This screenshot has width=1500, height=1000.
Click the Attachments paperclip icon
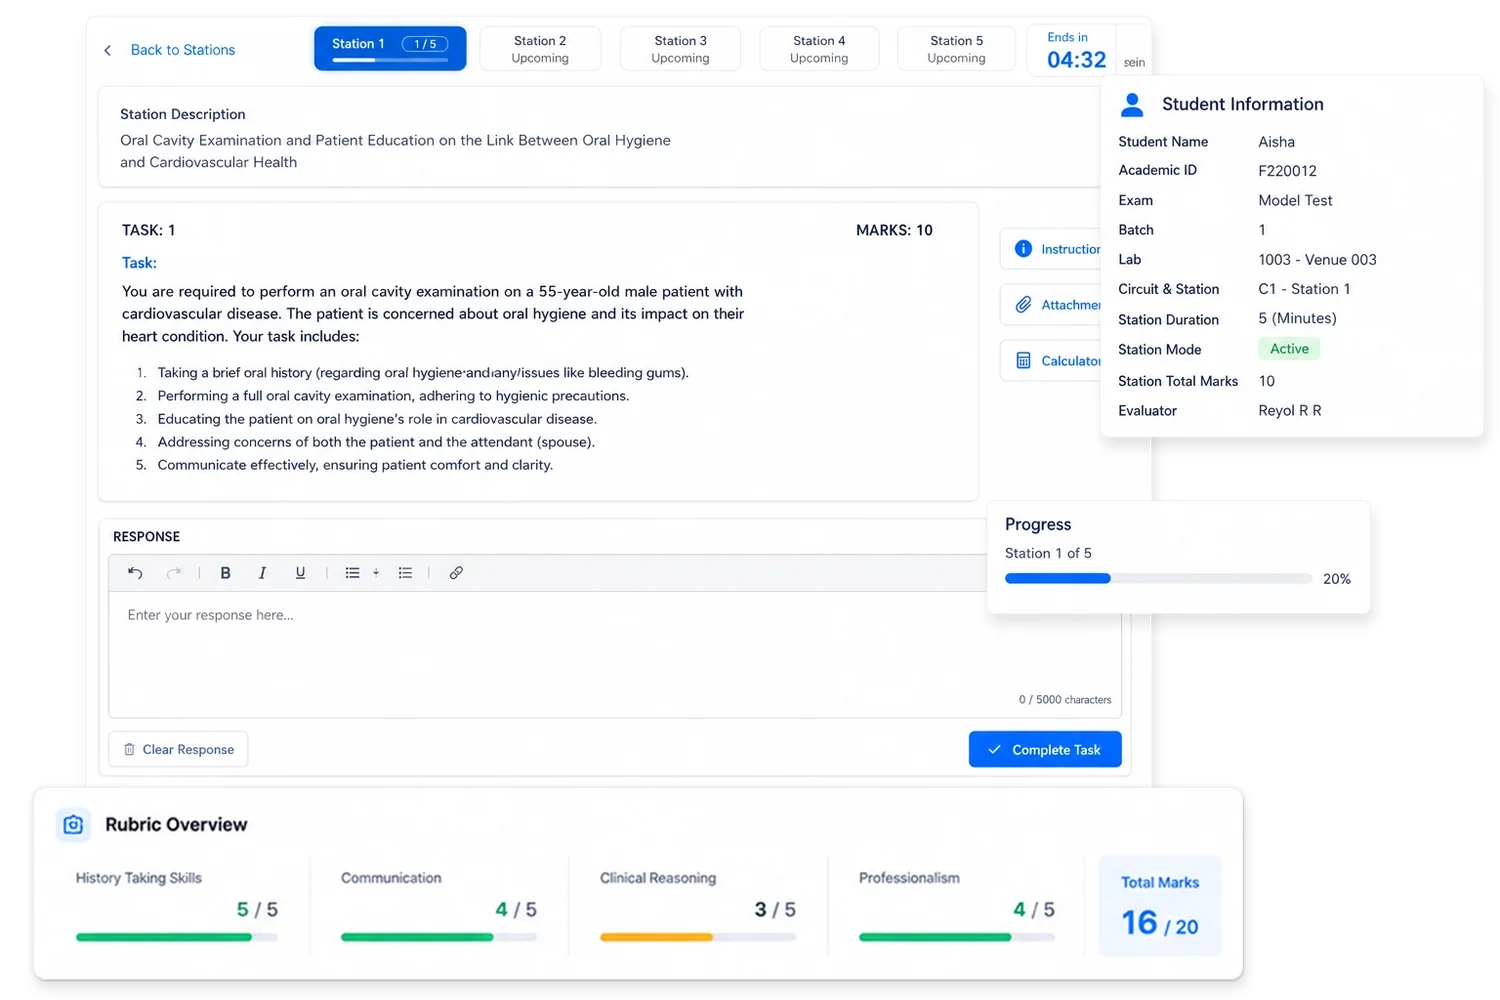click(1023, 305)
